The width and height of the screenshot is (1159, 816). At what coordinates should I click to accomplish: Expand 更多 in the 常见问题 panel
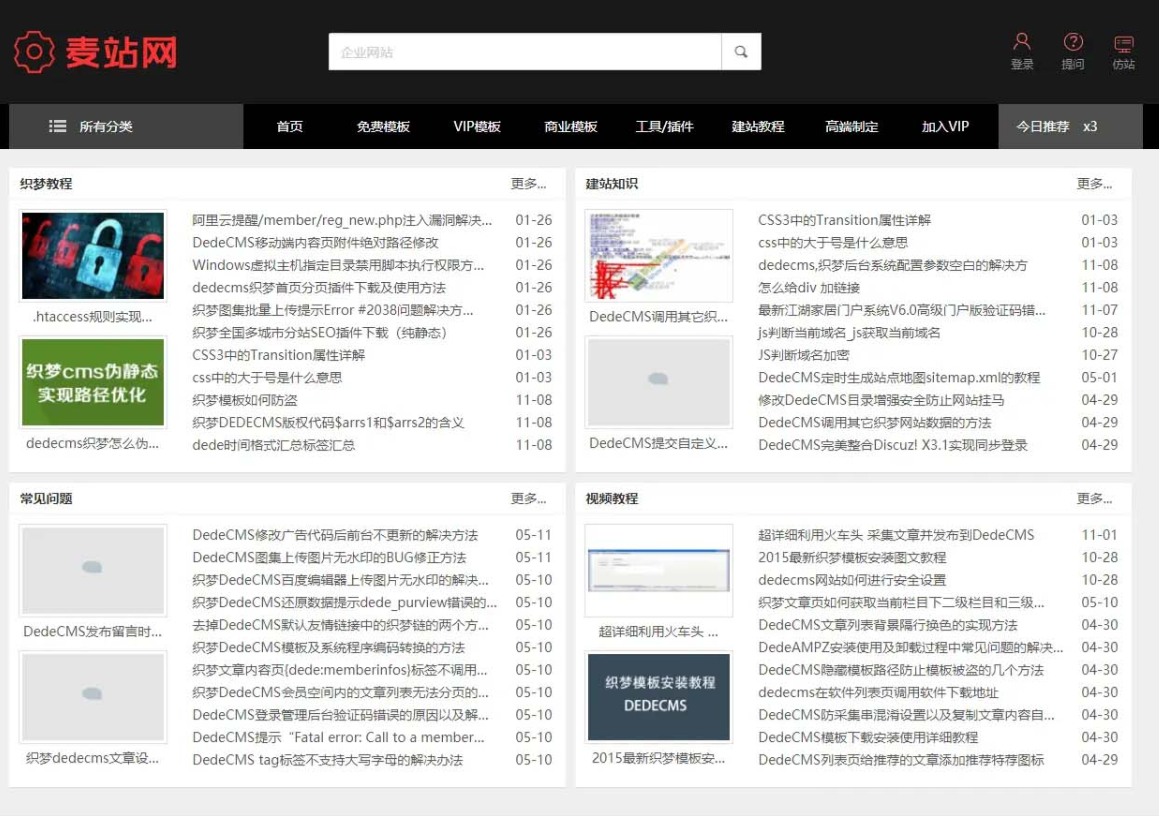(x=528, y=499)
